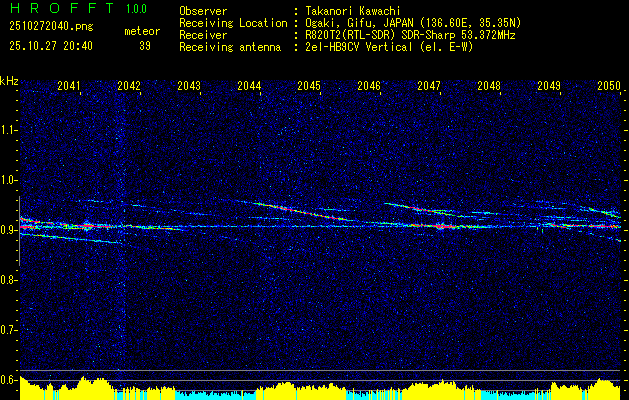Click the meteor count label
This screenshot has width=629, height=400.
pos(142,31)
